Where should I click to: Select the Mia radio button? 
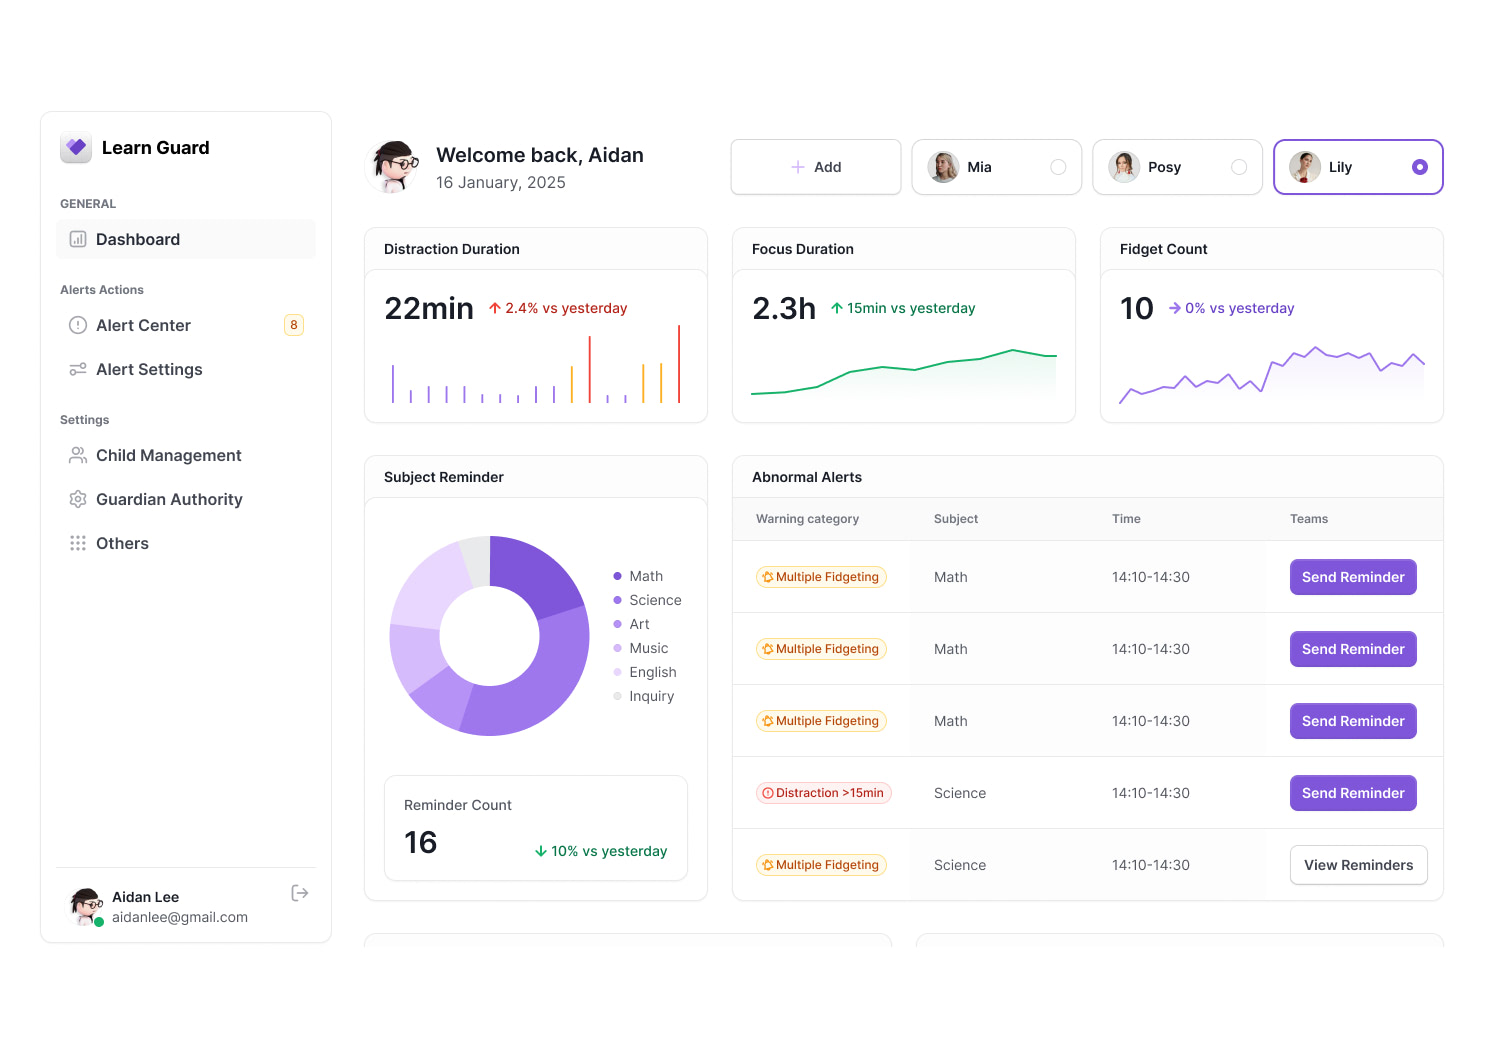coord(1058,167)
